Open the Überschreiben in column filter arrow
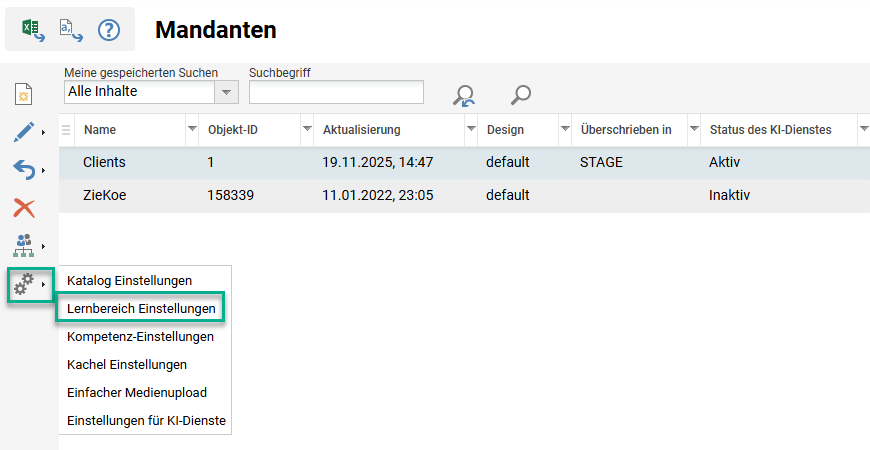This screenshot has height=450, width=870. 694,129
